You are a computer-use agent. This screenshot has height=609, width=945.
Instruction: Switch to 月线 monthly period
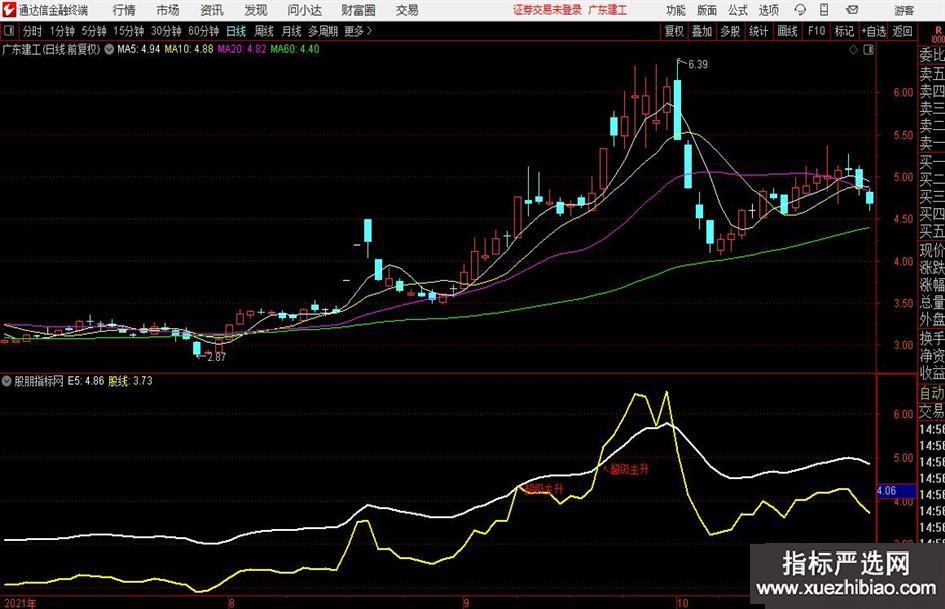coord(291,31)
